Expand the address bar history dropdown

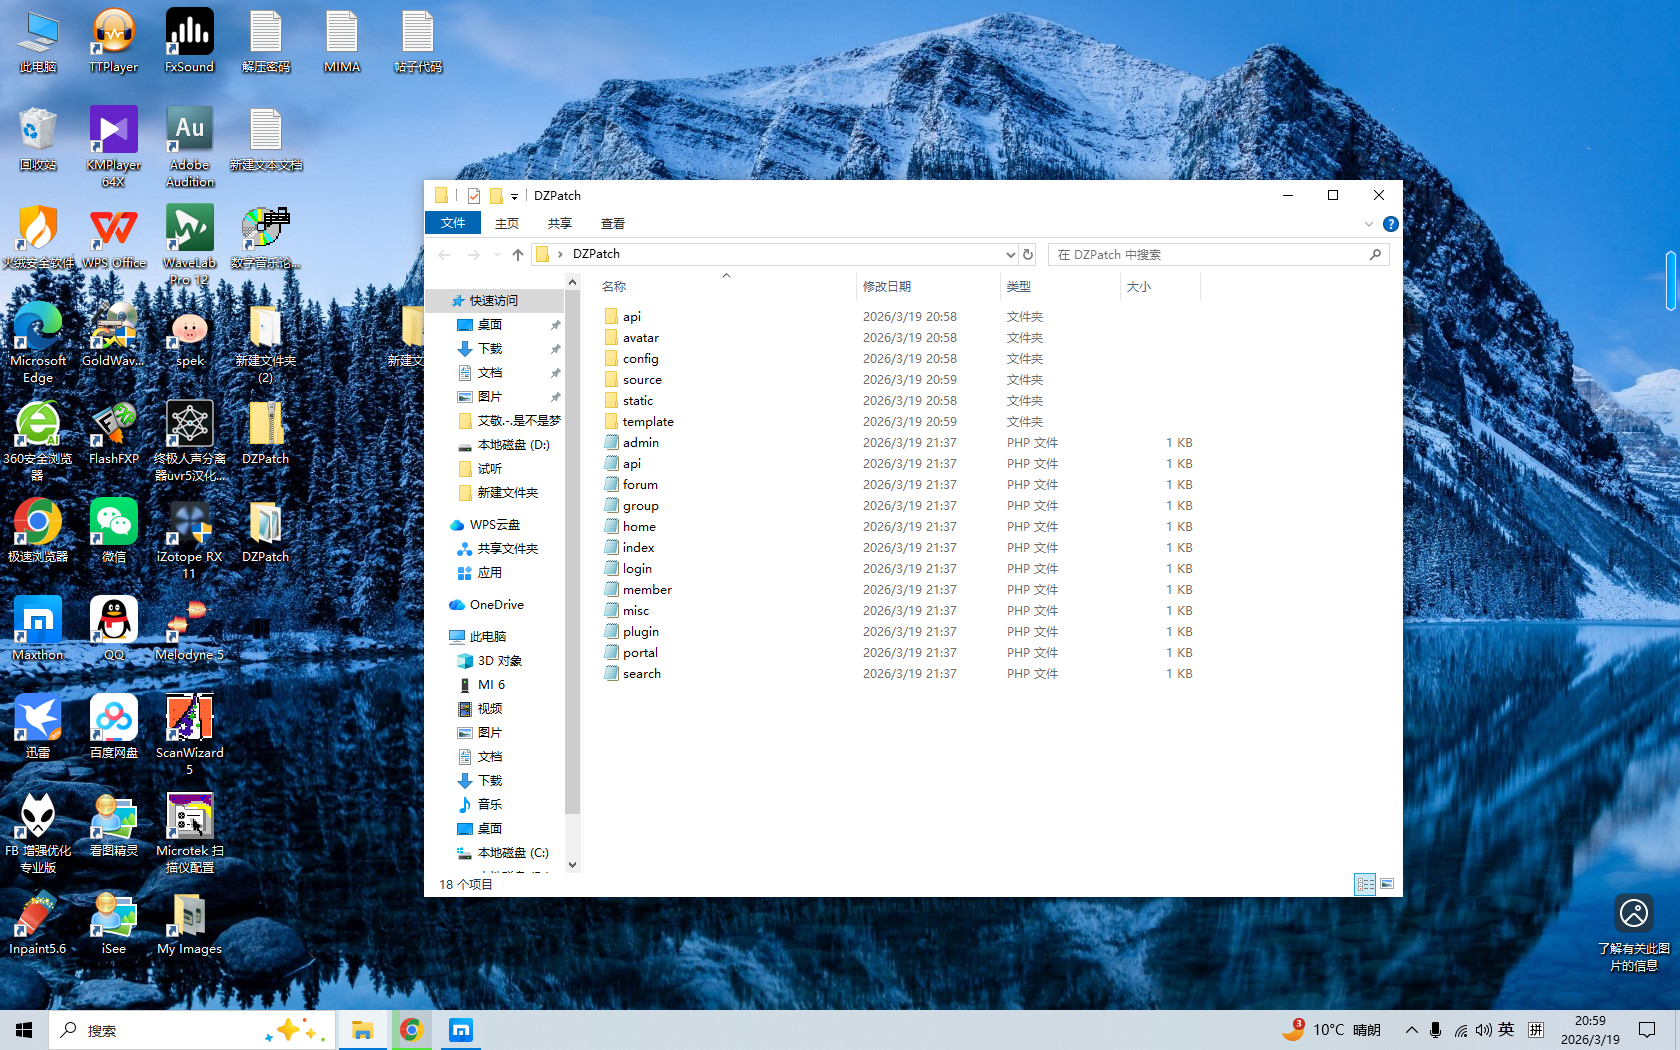click(x=1010, y=254)
